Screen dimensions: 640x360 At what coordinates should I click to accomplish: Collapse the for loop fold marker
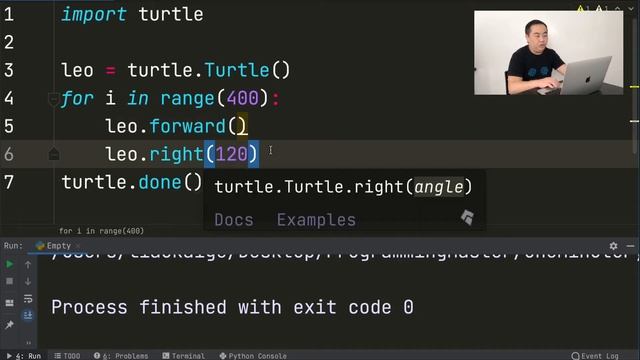53,99
